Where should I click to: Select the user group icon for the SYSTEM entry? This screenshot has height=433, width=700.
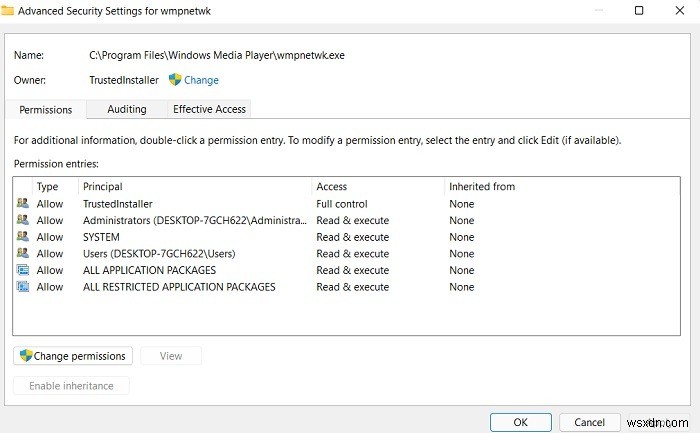[x=23, y=237]
